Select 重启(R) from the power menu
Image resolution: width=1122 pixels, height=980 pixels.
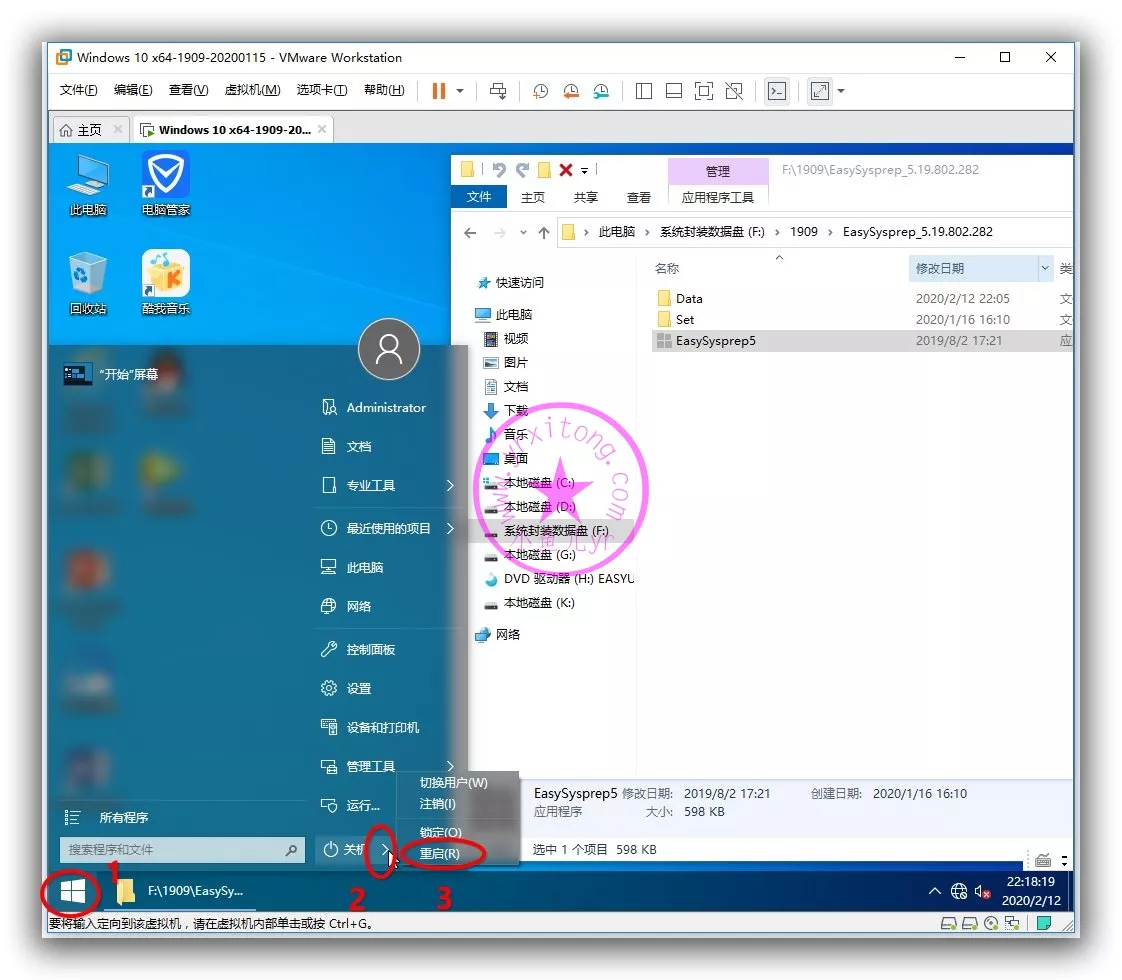440,854
